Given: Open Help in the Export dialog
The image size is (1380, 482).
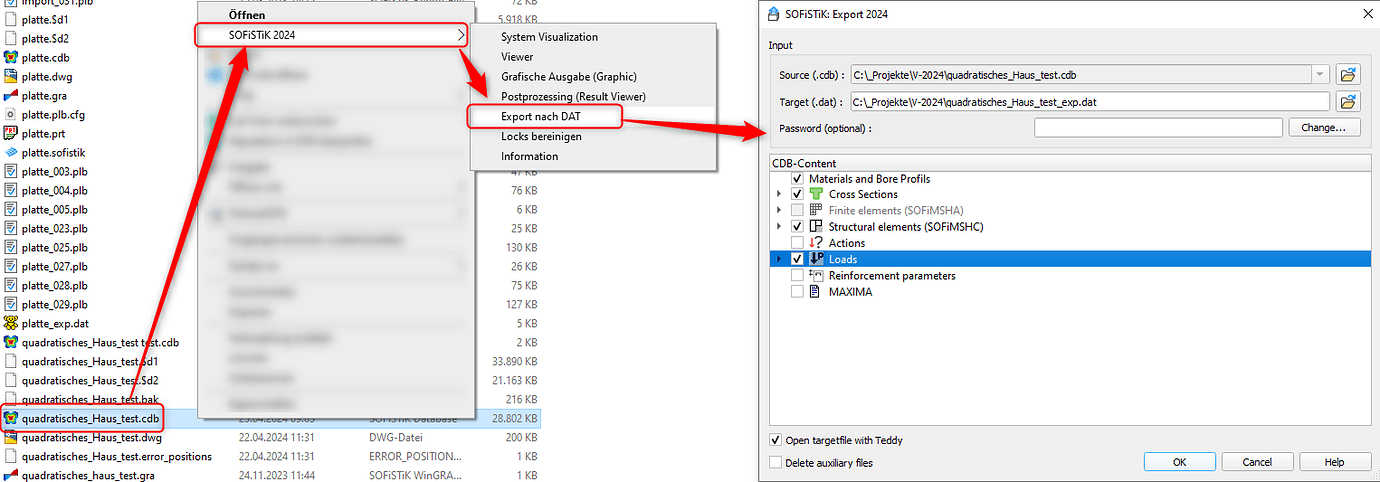Looking at the screenshot, I should [x=1335, y=462].
